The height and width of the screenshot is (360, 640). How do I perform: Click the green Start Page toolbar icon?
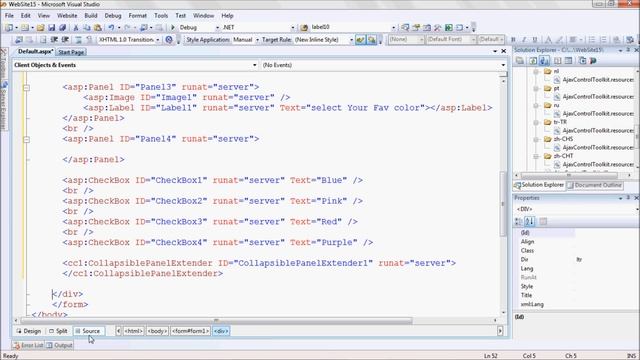(449, 28)
